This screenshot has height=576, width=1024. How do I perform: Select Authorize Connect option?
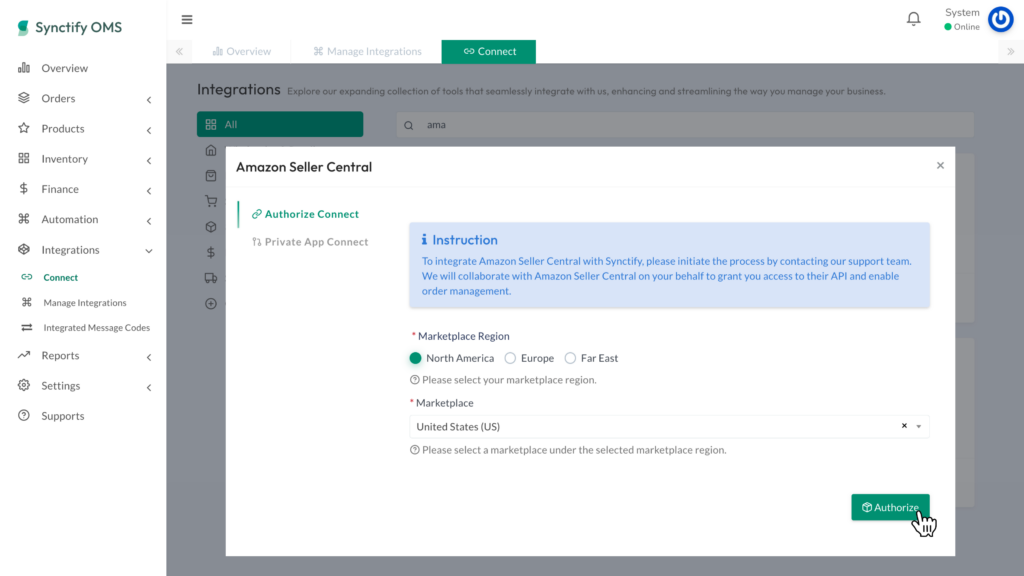coord(305,214)
